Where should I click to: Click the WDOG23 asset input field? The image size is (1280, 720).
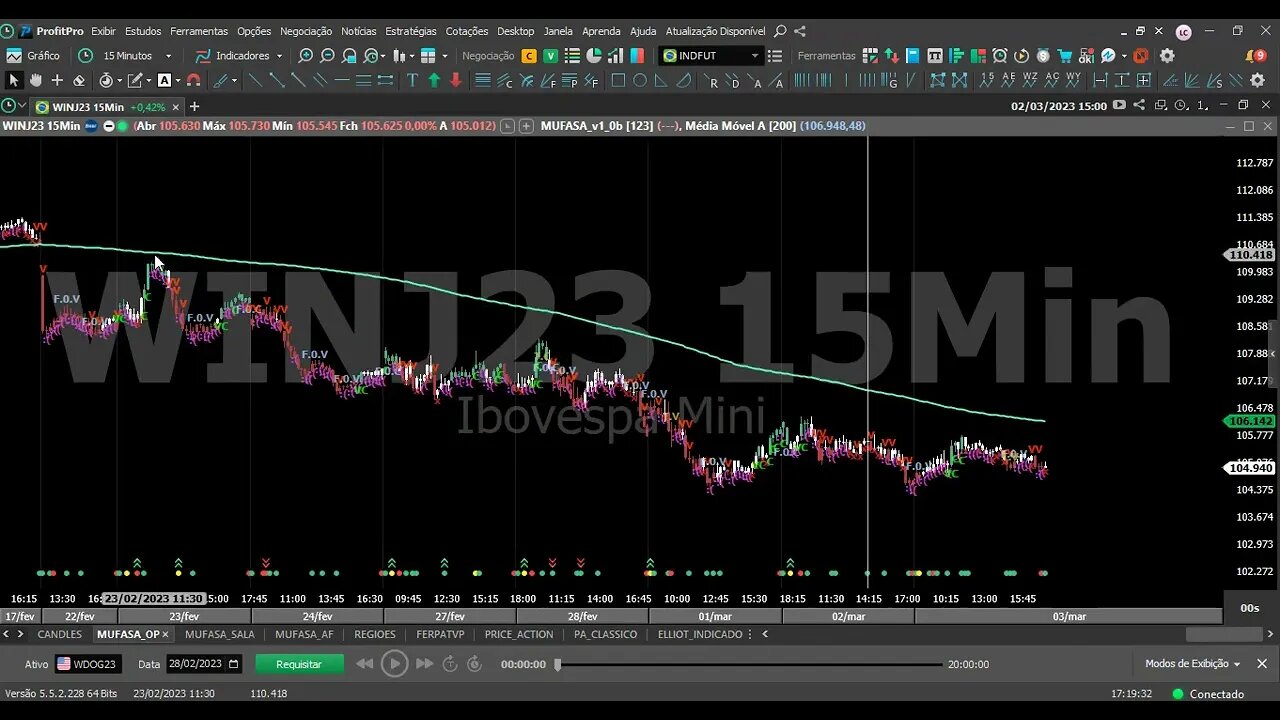point(88,664)
